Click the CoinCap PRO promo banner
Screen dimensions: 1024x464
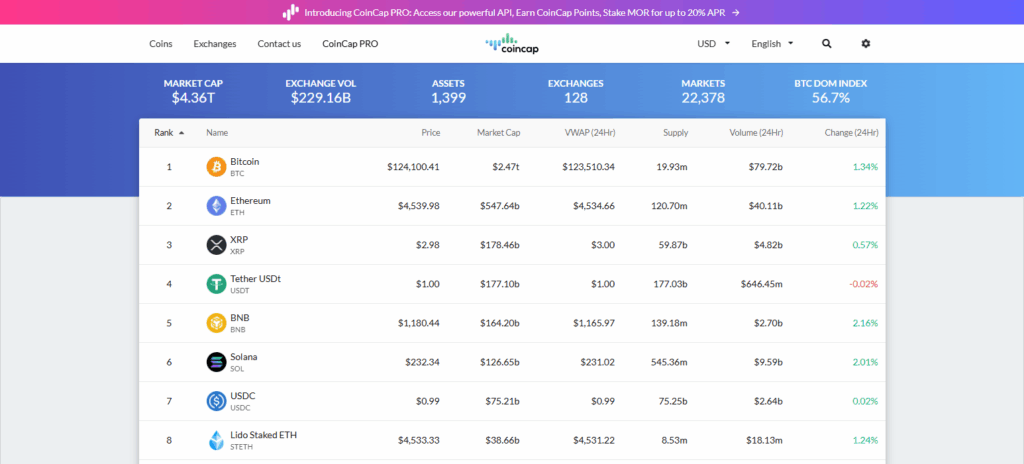pos(511,12)
